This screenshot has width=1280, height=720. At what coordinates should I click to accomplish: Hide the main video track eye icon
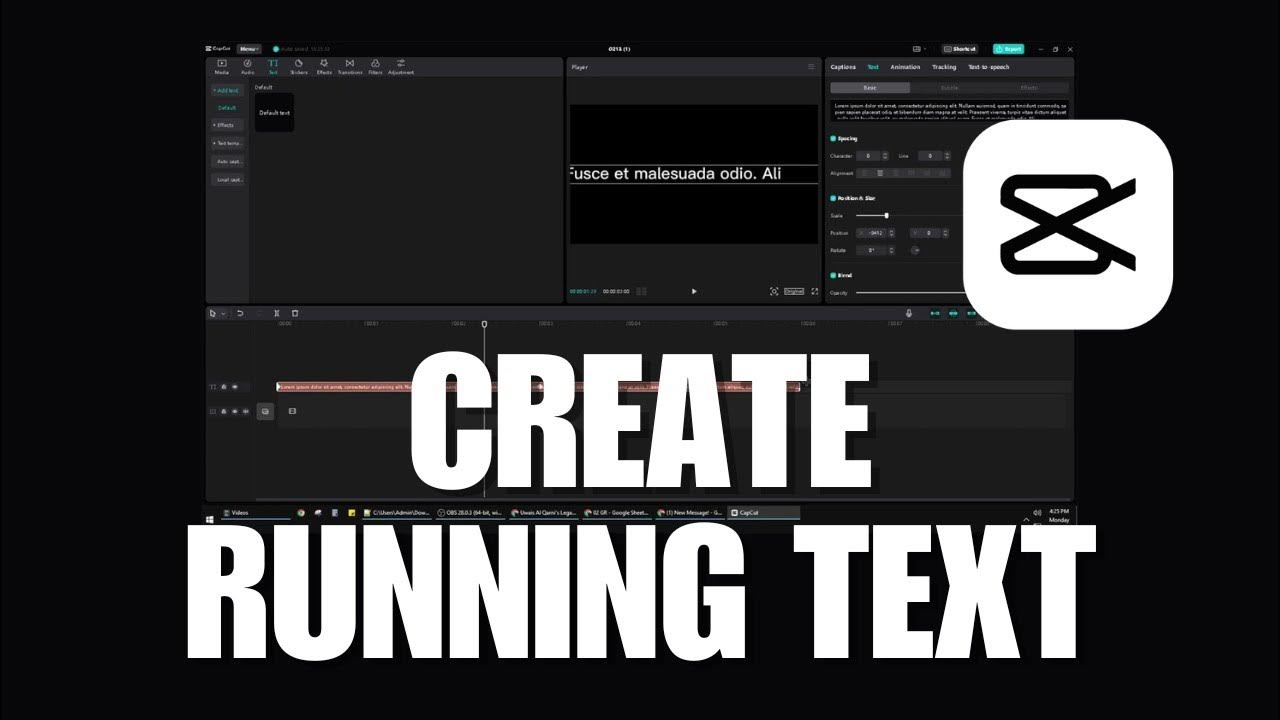[x=235, y=411]
